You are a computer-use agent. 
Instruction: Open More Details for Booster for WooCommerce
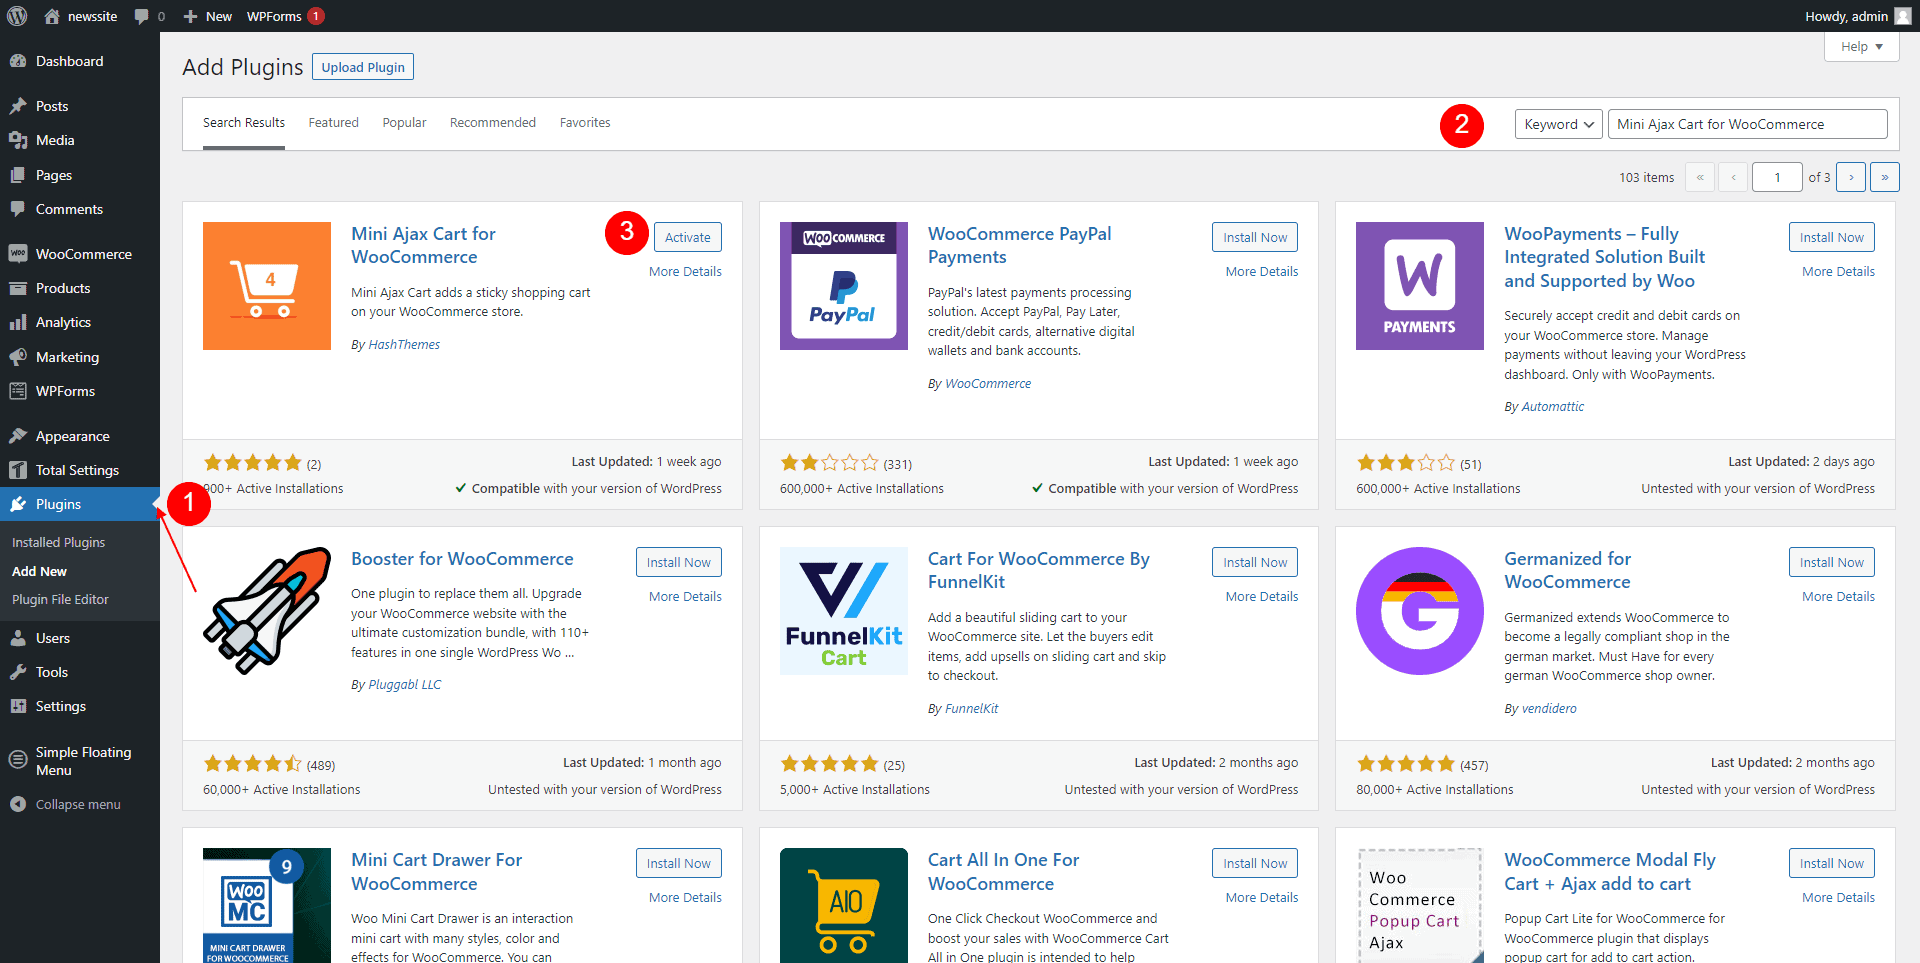pyautogui.click(x=685, y=596)
